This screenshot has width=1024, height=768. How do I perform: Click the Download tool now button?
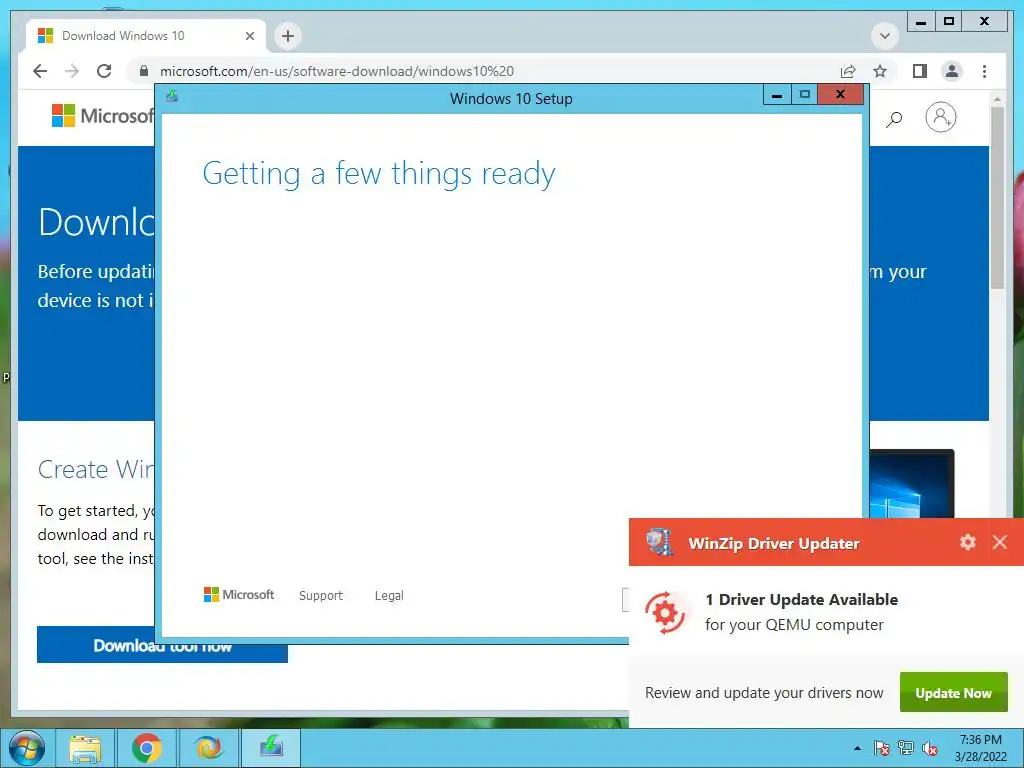coord(162,645)
